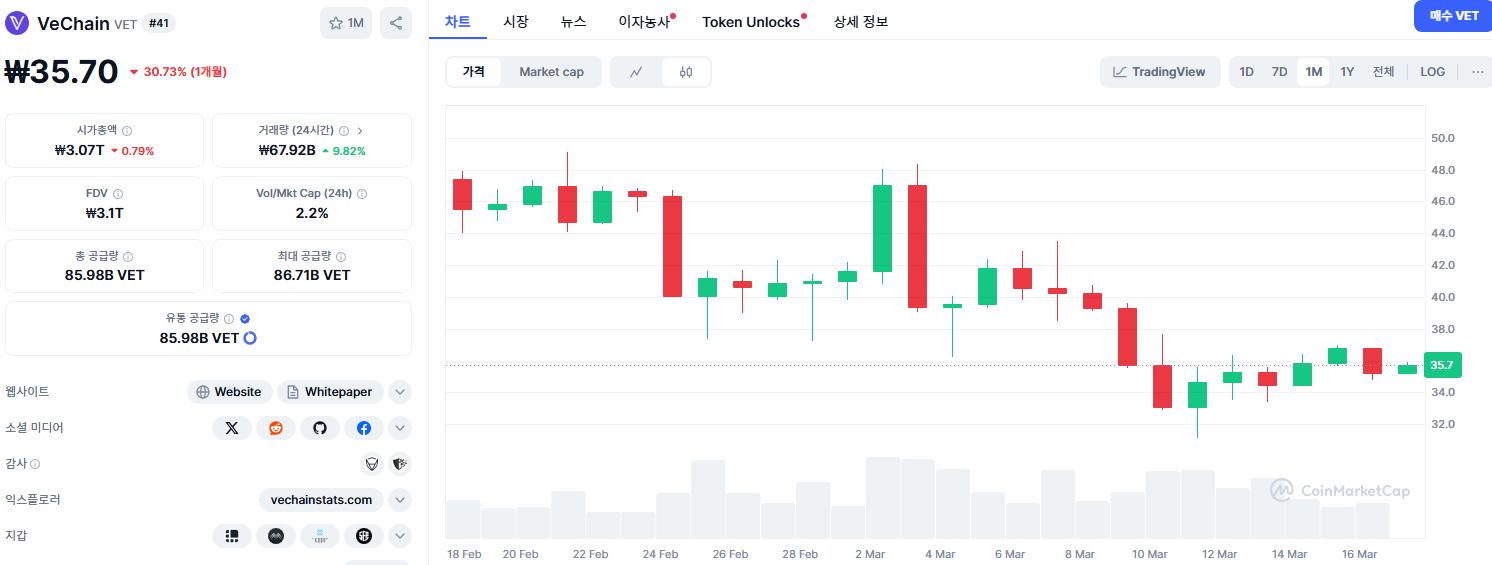
Task: Select the candlestick chart icon
Action: tap(685, 72)
